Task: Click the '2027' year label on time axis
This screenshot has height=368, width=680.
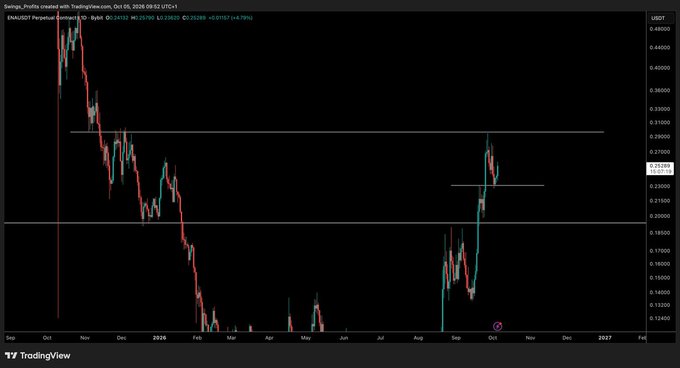Action: click(x=605, y=338)
